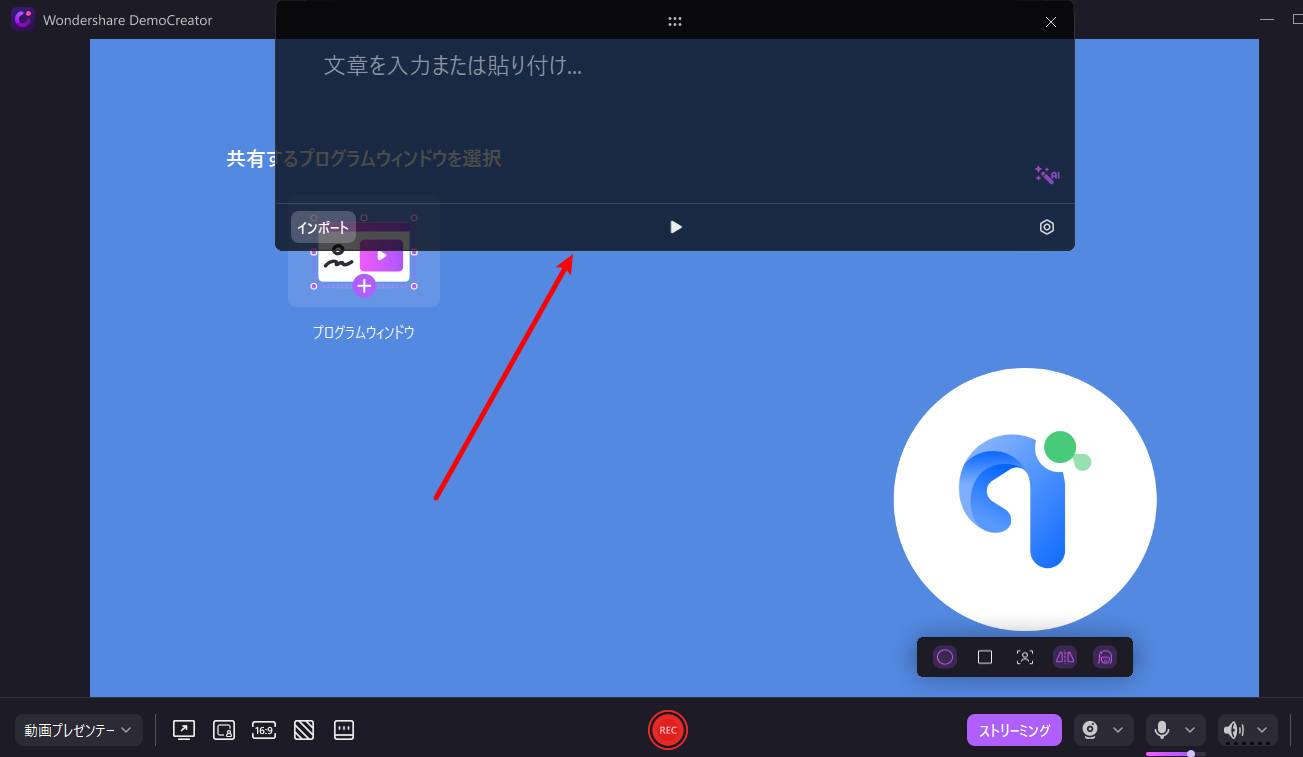Image resolution: width=1303 pixels, height=757 pixels.
Task: Click the striped background icon
Action: tap(304, 730)
